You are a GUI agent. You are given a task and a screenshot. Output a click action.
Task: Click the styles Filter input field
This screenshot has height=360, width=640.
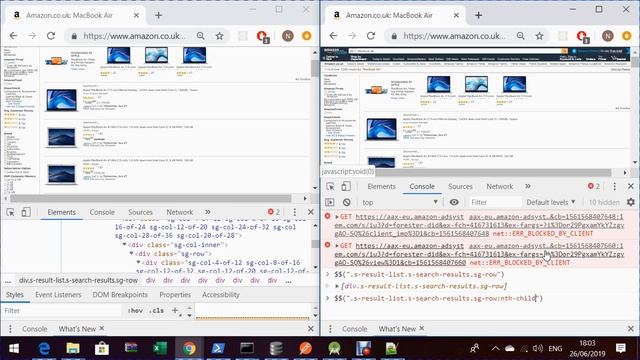61,311
